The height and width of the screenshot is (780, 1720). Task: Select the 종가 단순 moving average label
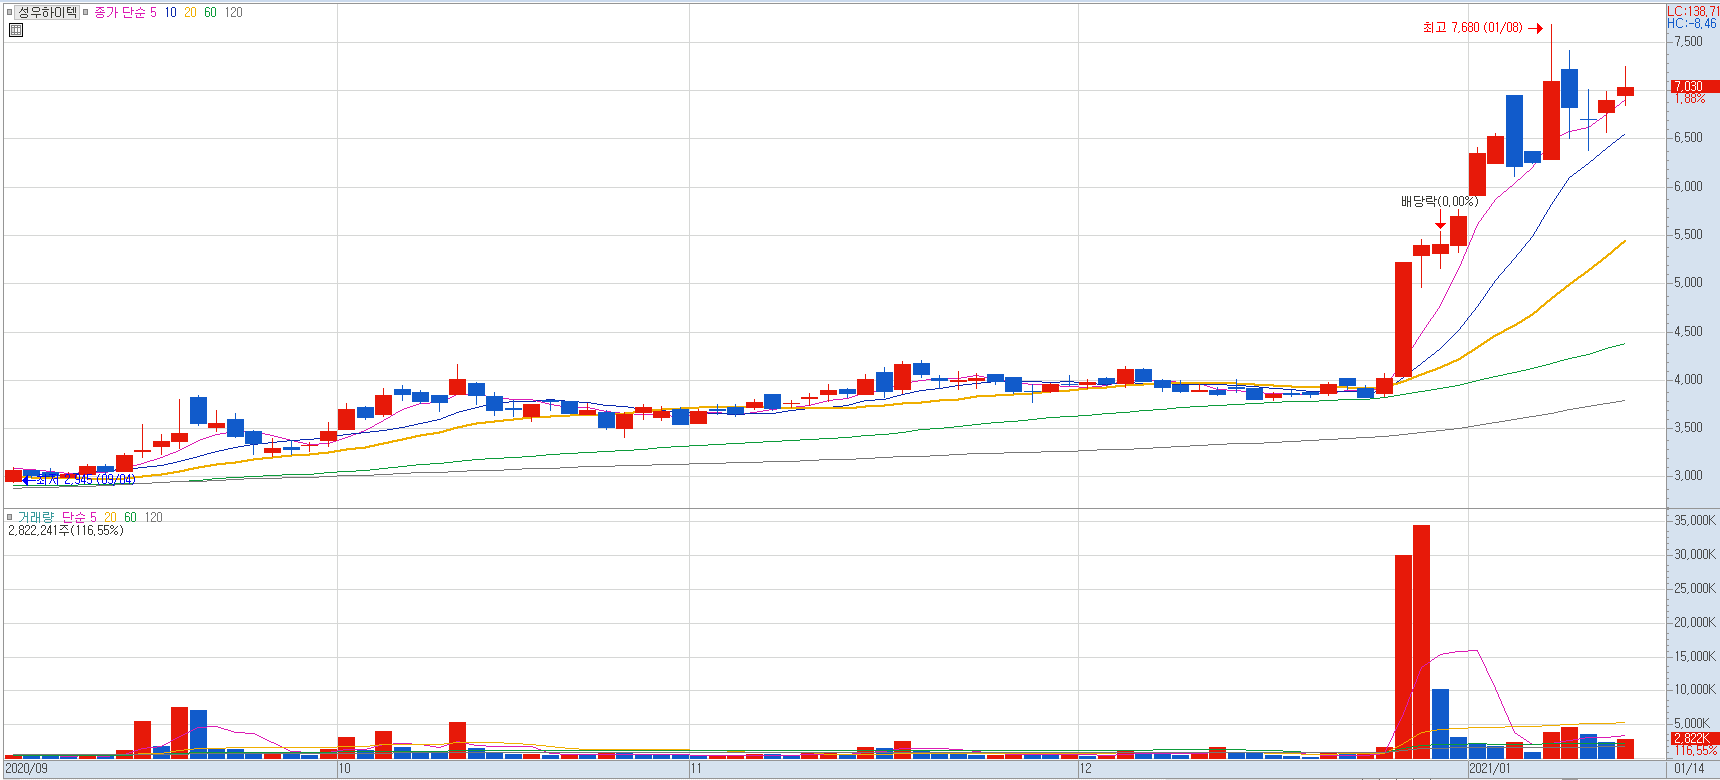(119, 13)
